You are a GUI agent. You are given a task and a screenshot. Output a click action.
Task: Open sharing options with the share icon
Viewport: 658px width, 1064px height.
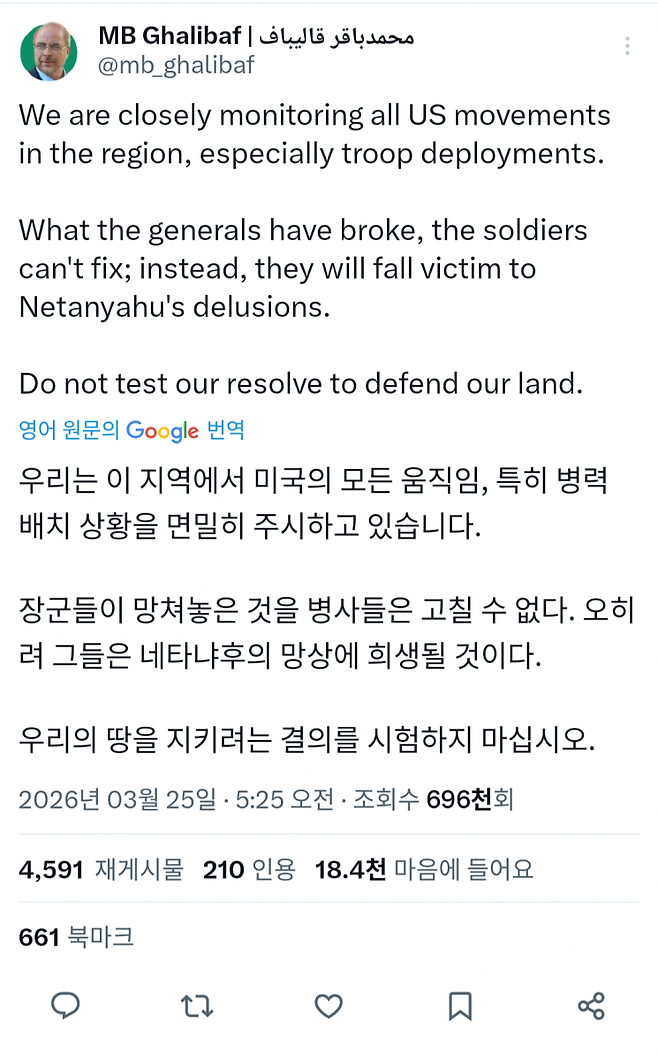tap(592, 1007)
